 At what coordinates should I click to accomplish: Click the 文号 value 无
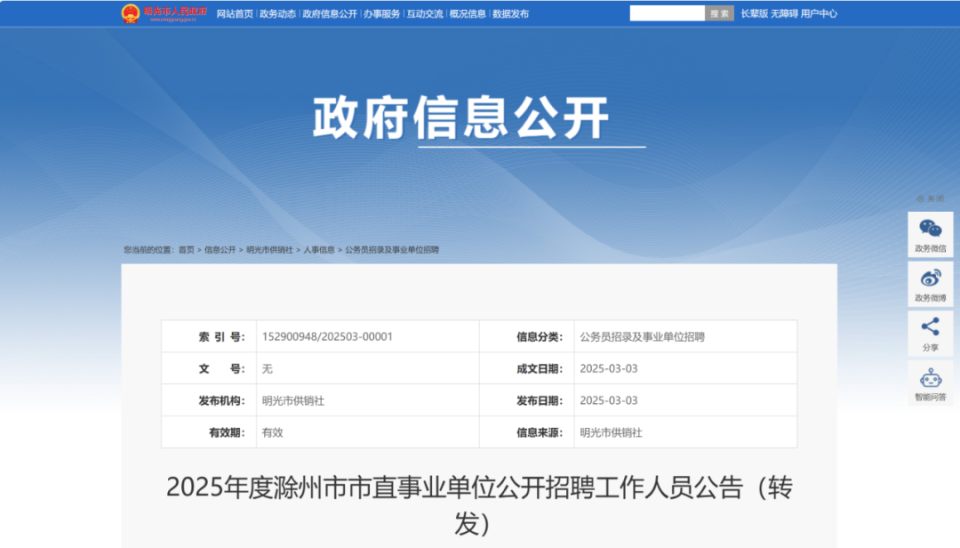click(x=267, y=369)
